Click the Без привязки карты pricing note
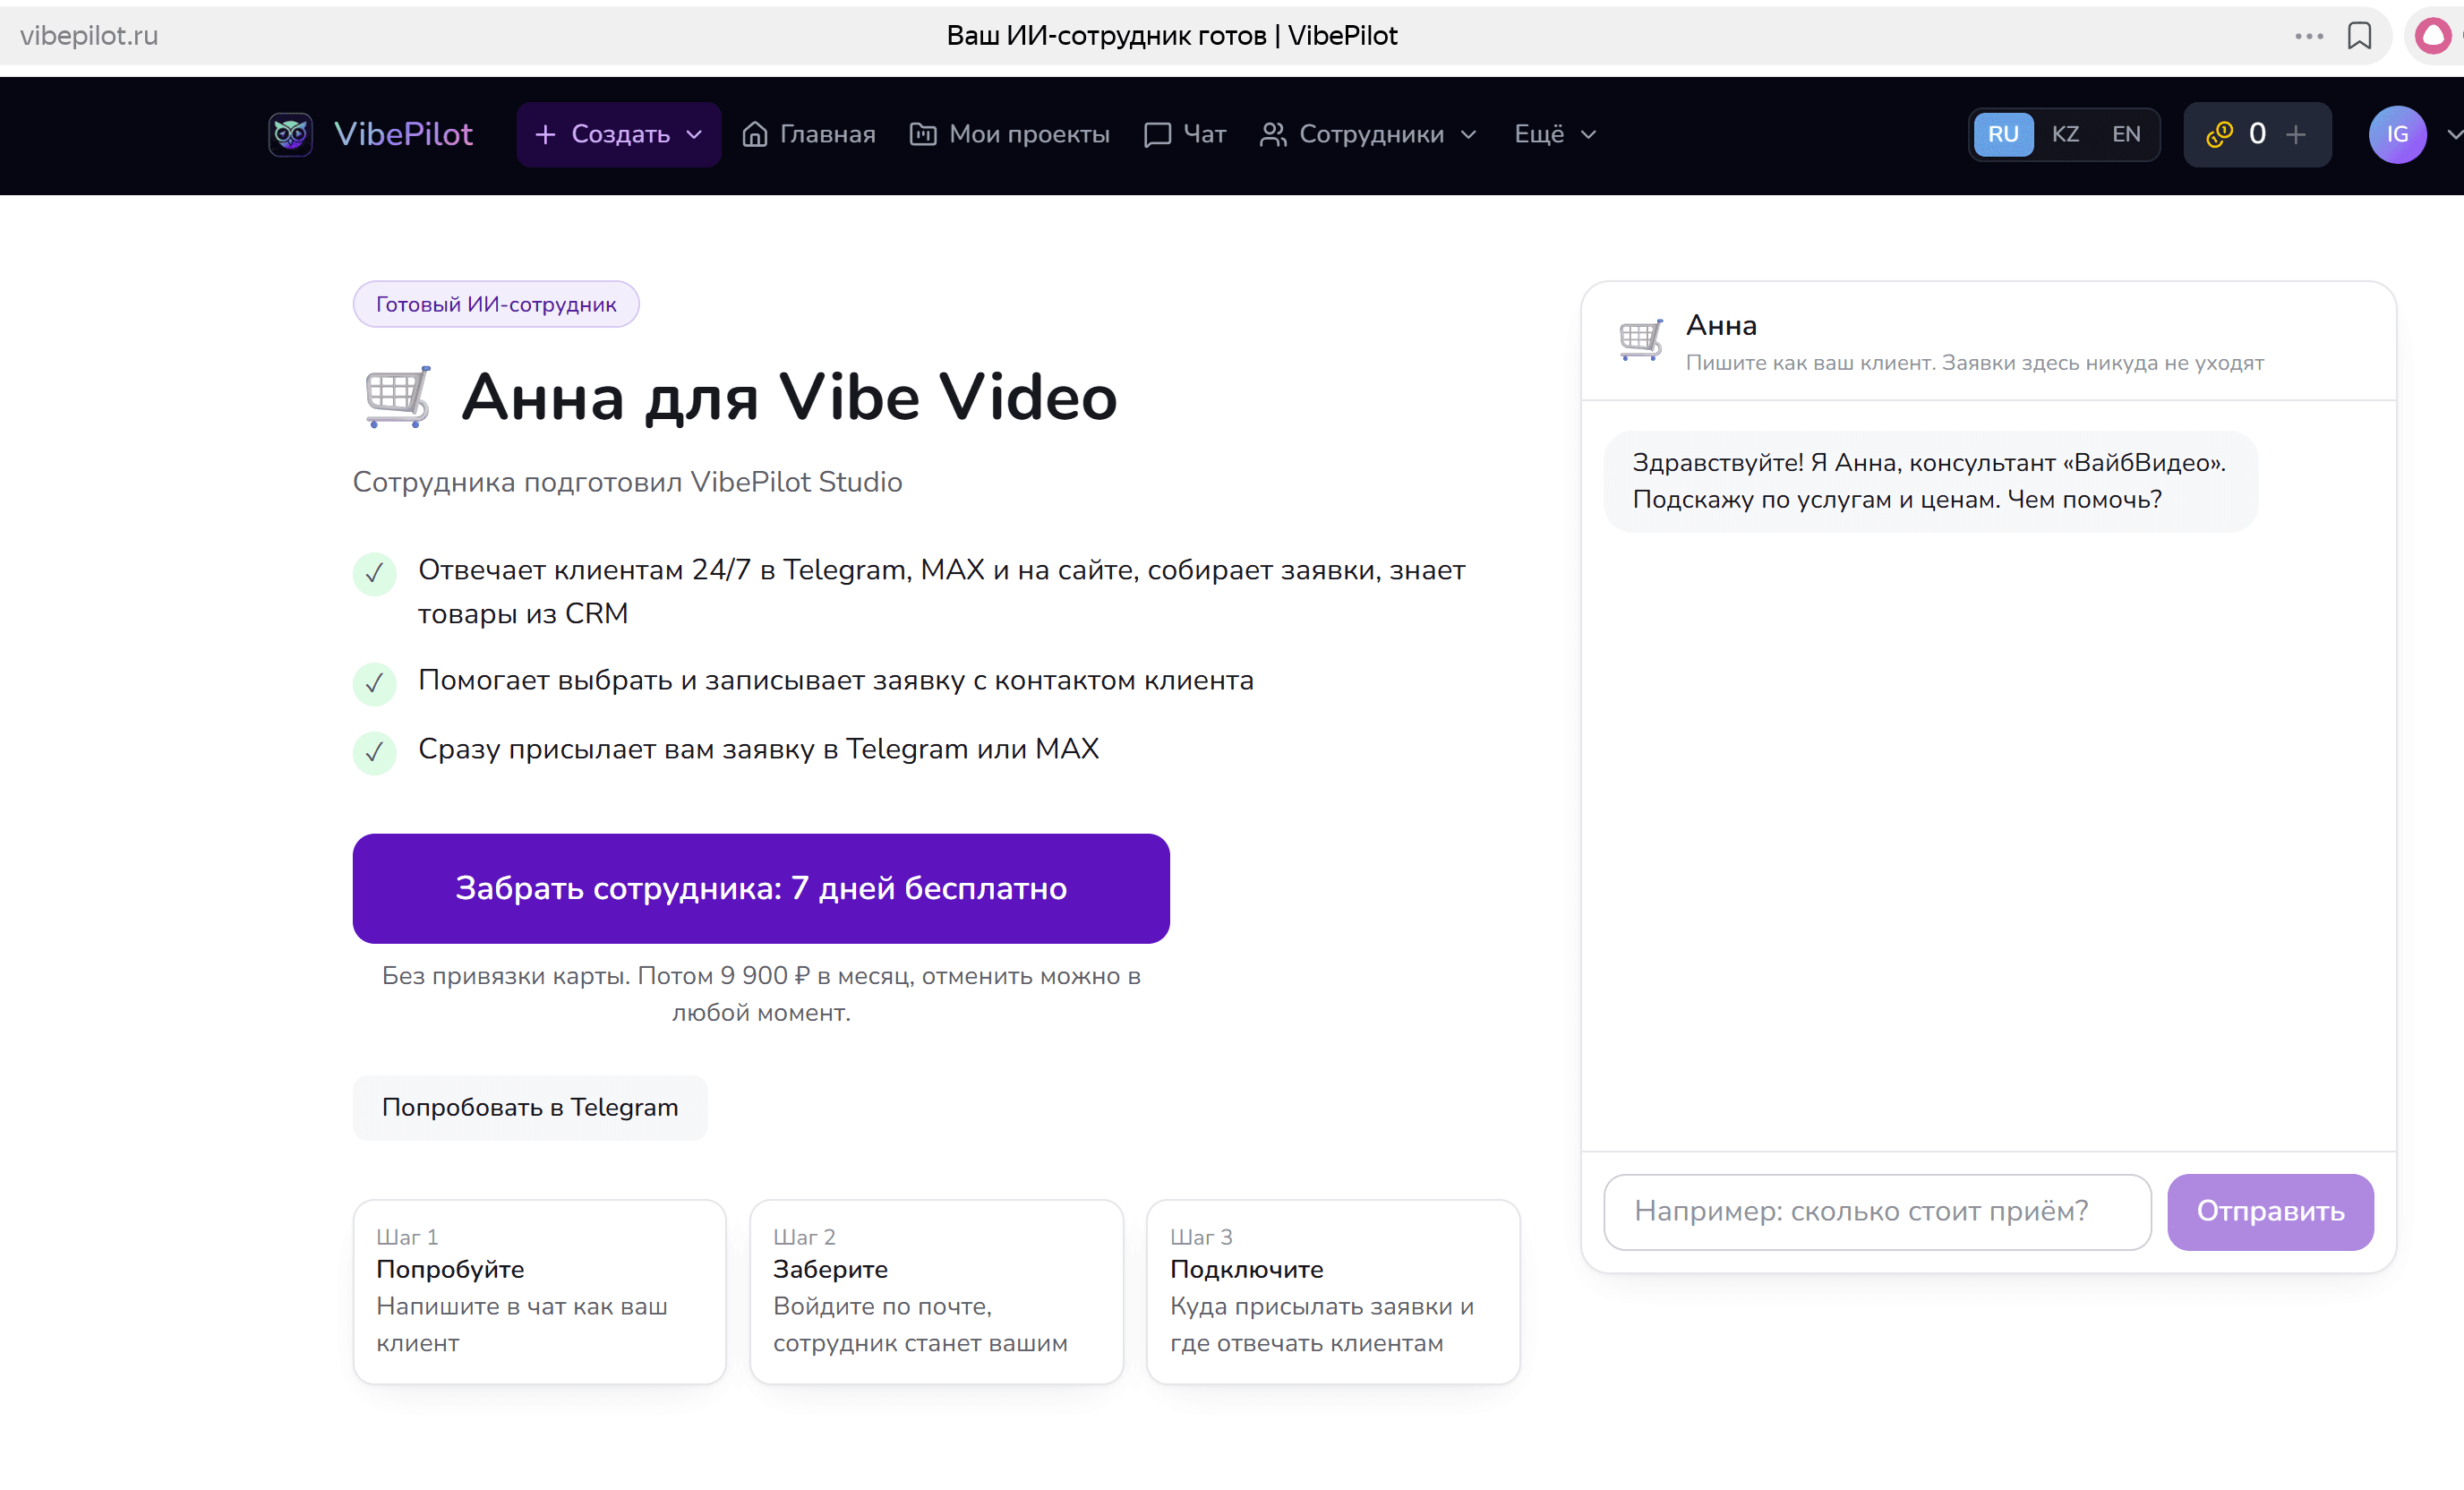 tap(761, 994)
